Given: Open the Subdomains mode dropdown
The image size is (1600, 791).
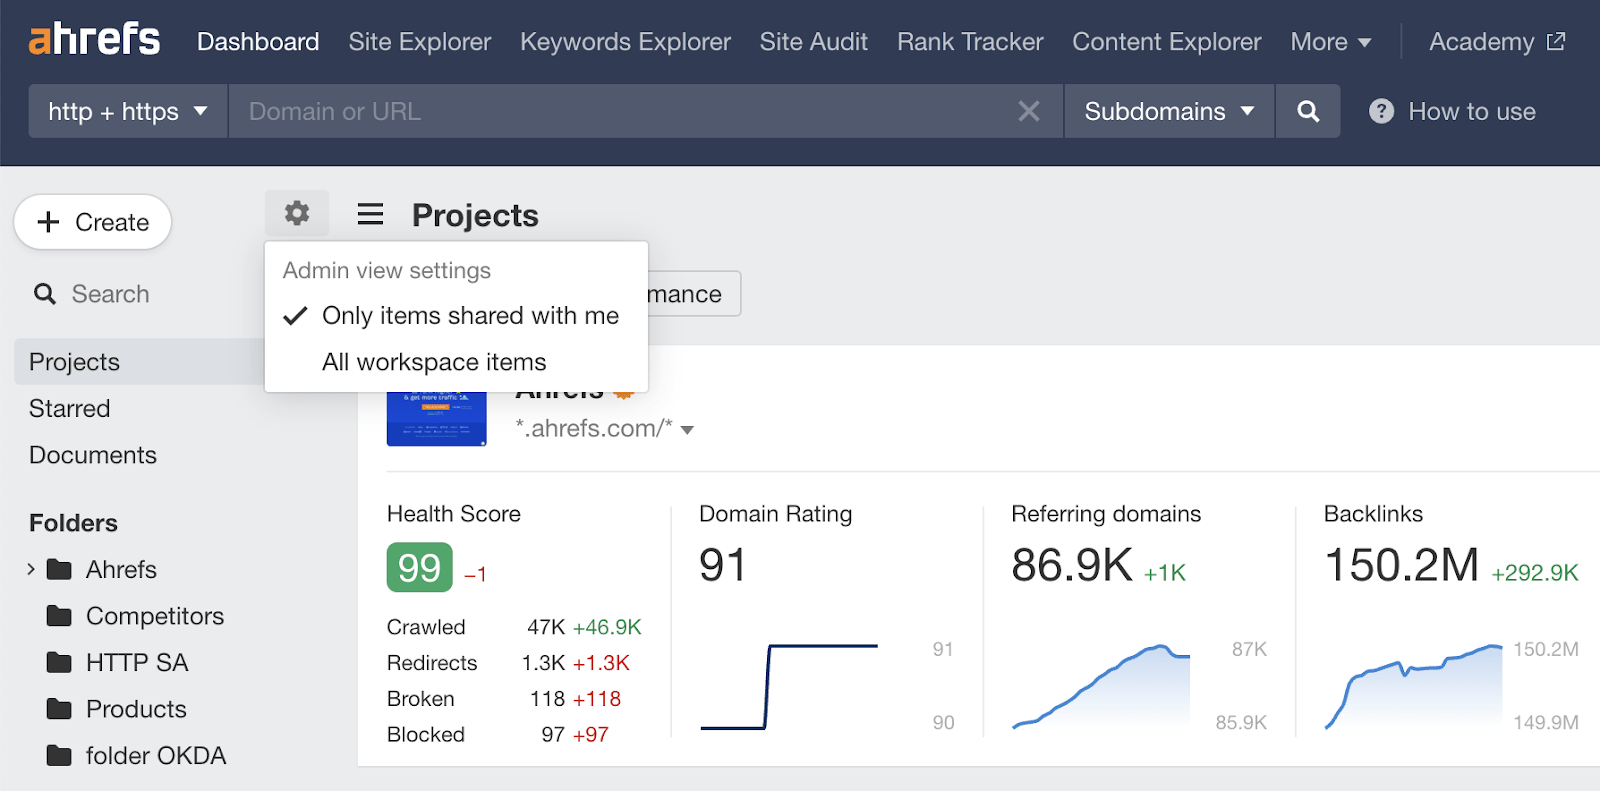Looking at the screenshot, I should pyautogui.click(x=1169, y=111).
